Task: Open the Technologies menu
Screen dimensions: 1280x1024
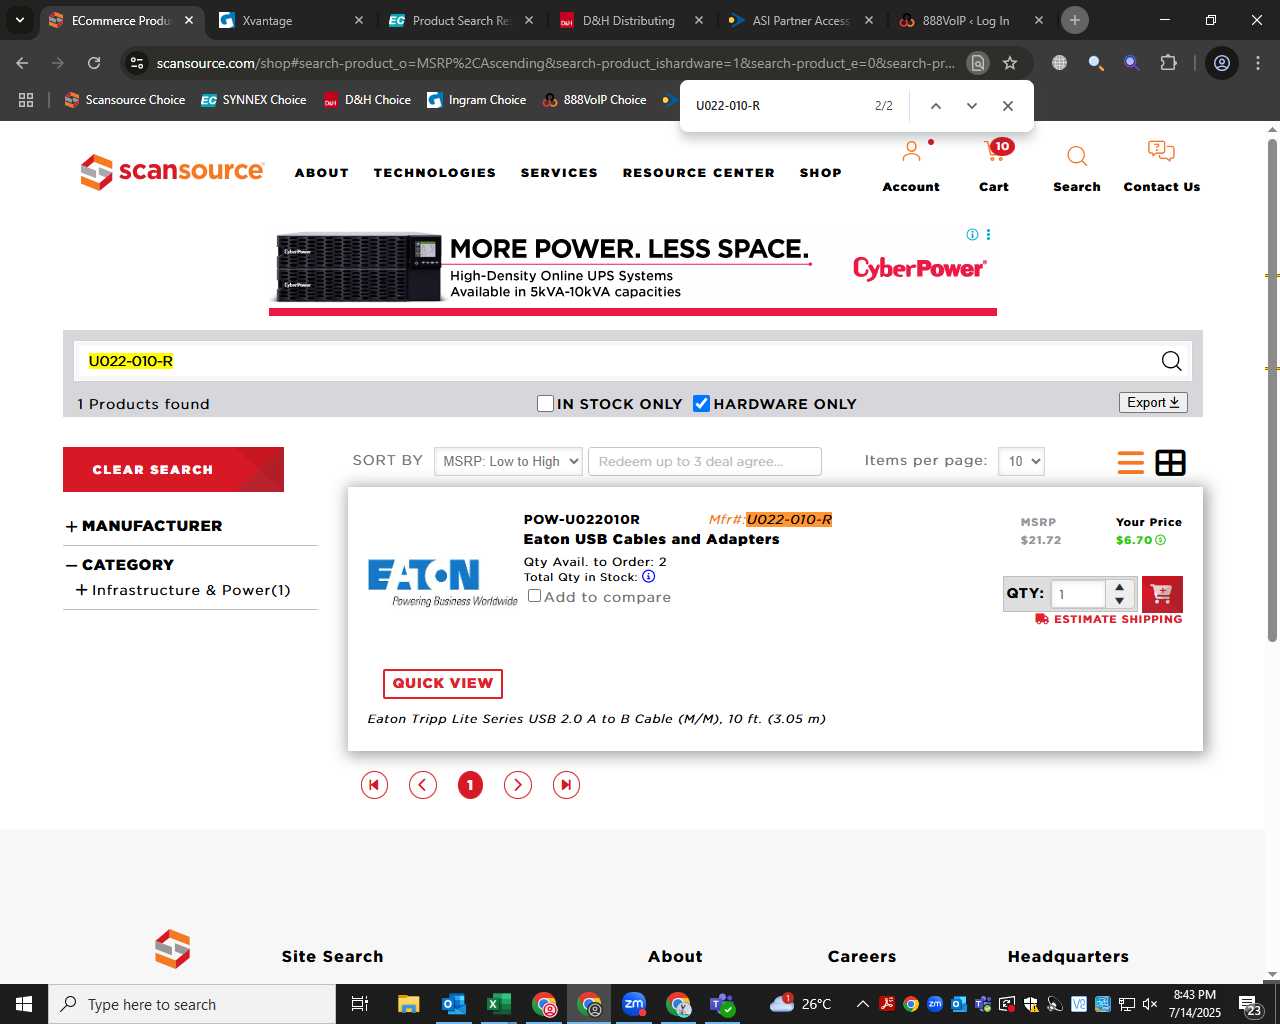Action: 435,173
